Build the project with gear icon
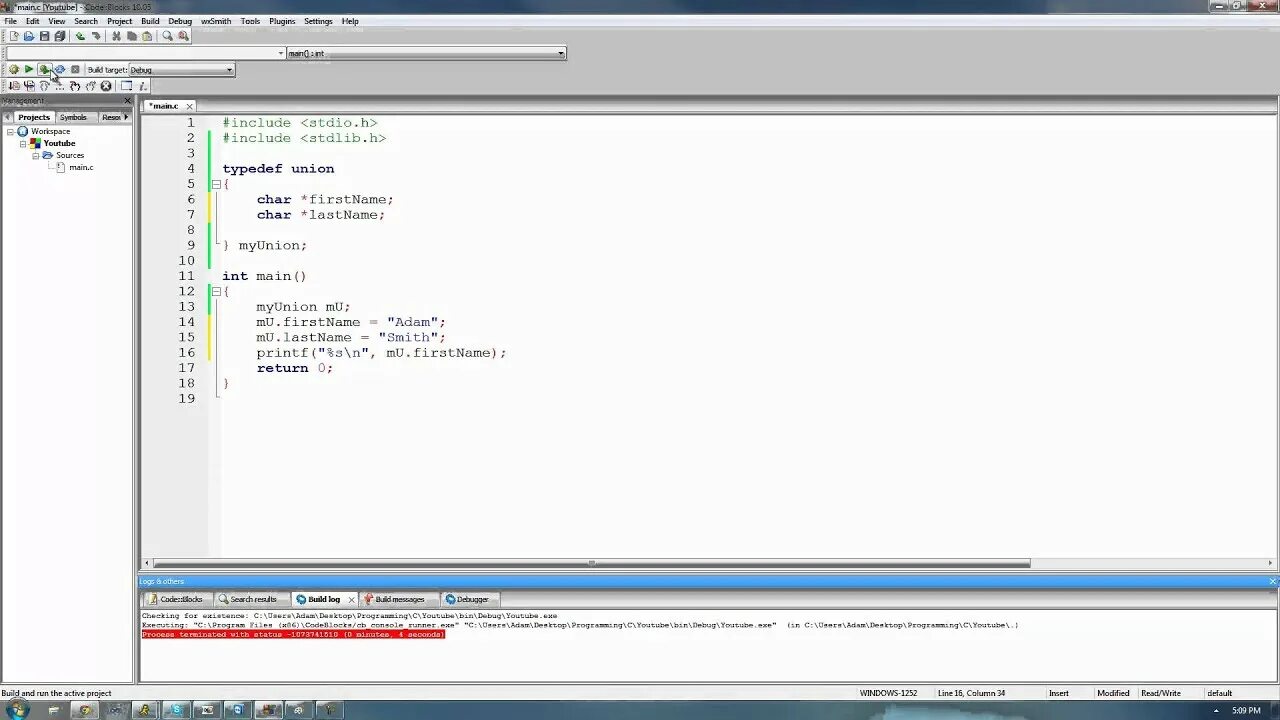This screenshot has height=720, width=1280. (x=14, y=70)
